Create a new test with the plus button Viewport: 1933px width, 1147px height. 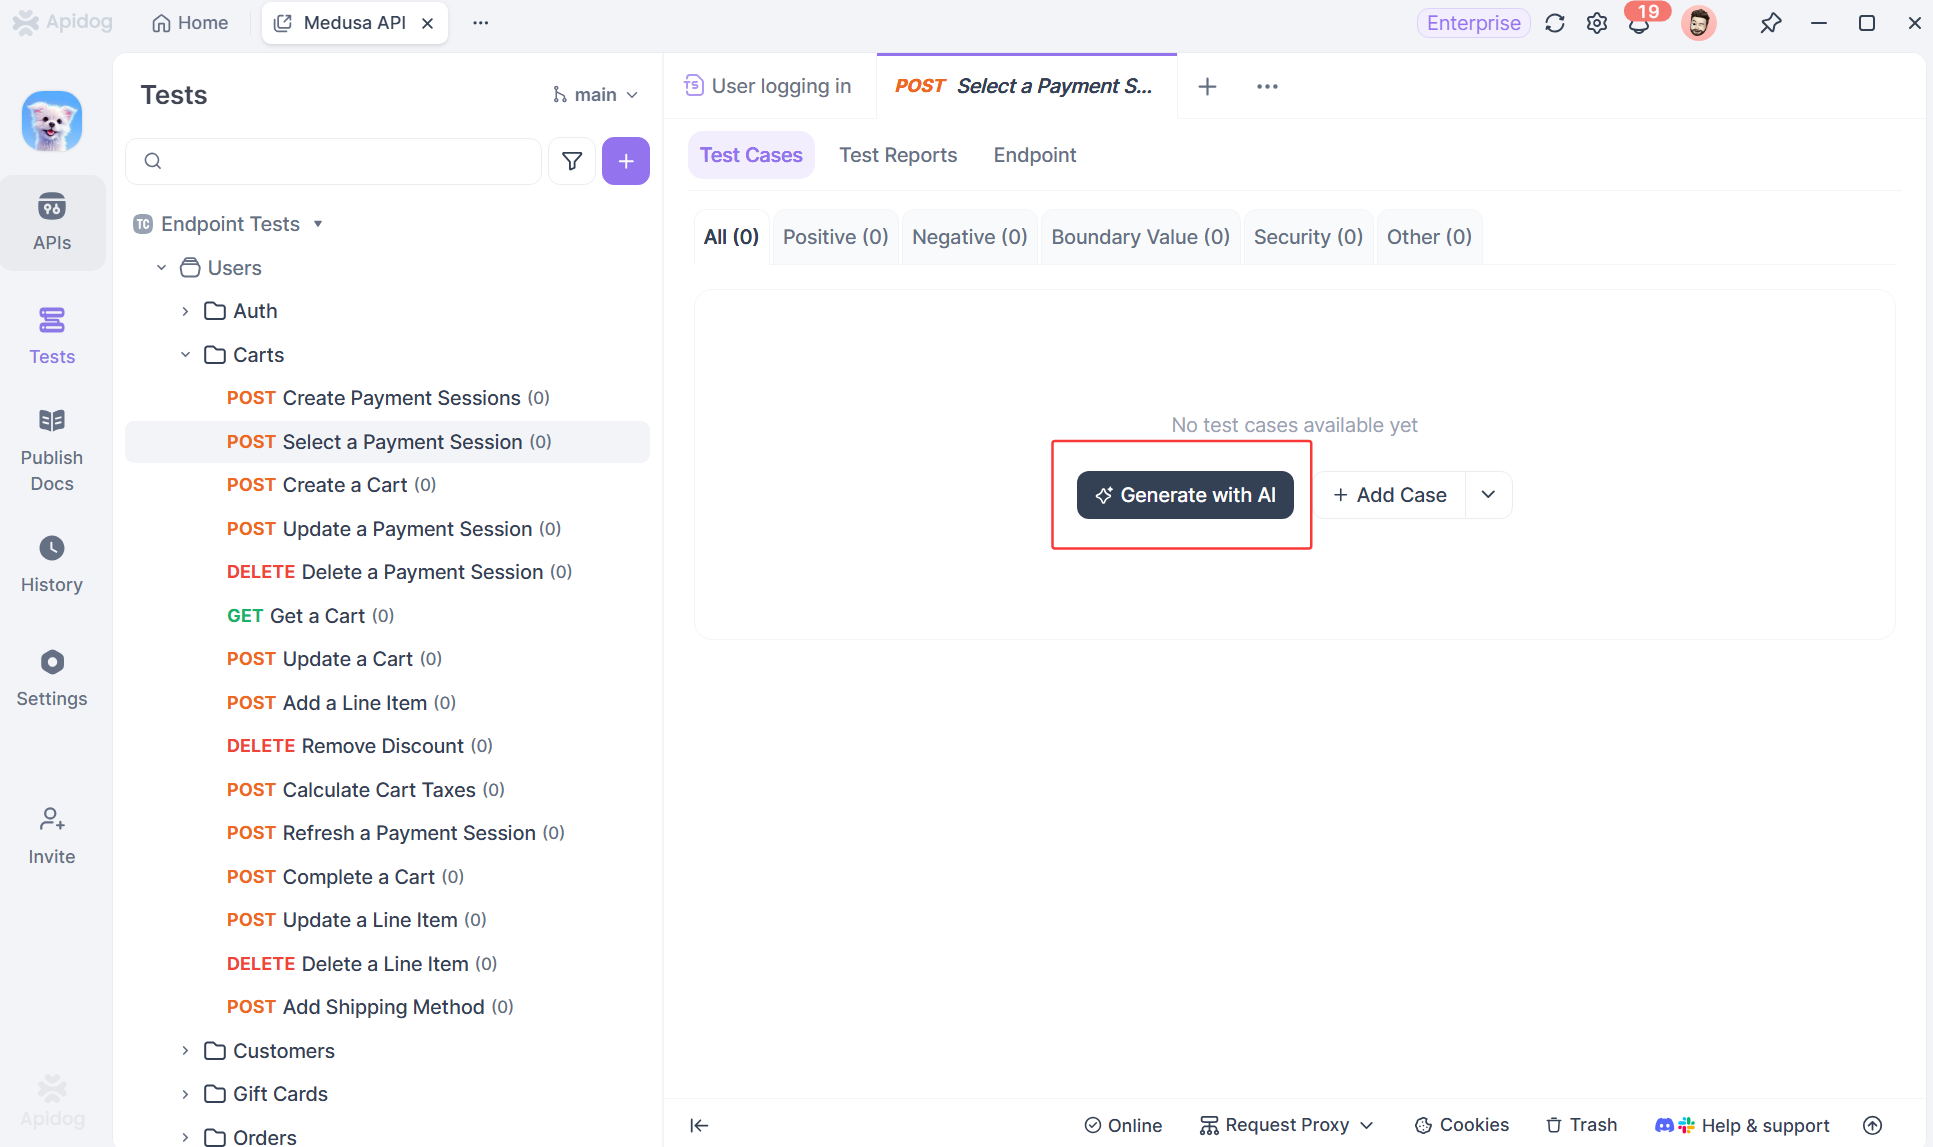tap(626, 161)
